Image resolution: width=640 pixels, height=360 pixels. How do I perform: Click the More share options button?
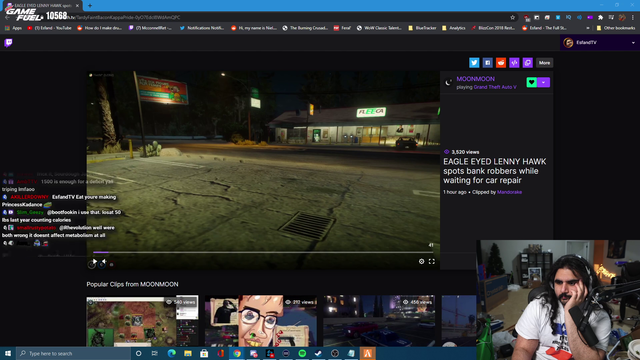click(544, 63)
